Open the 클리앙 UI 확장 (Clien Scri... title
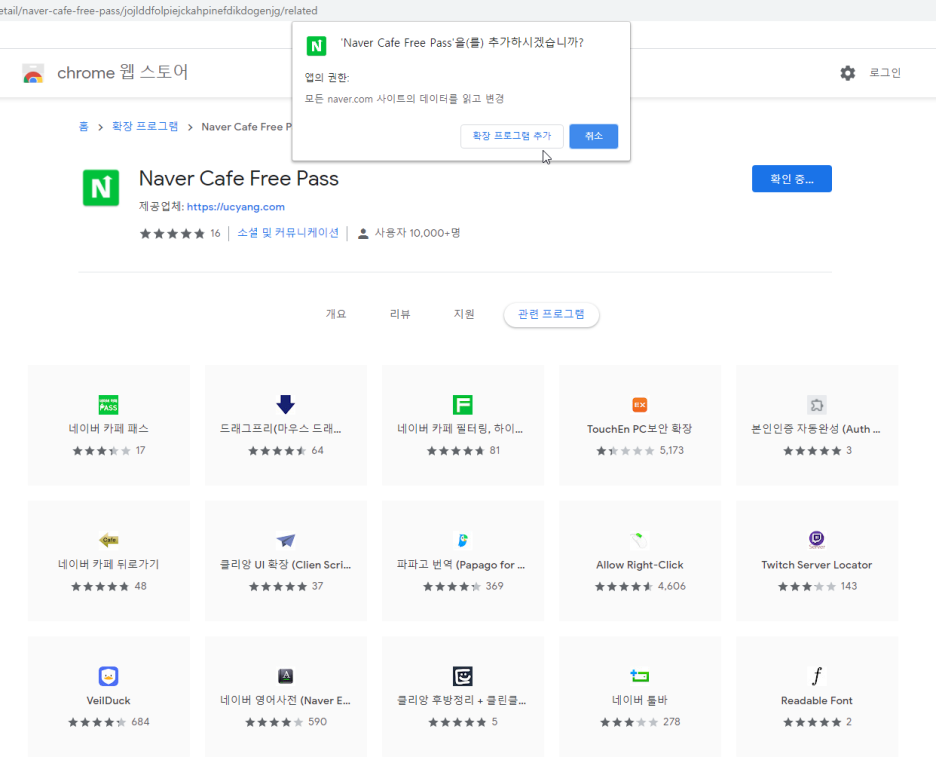936x763 pixels. [x=285, y=564]
